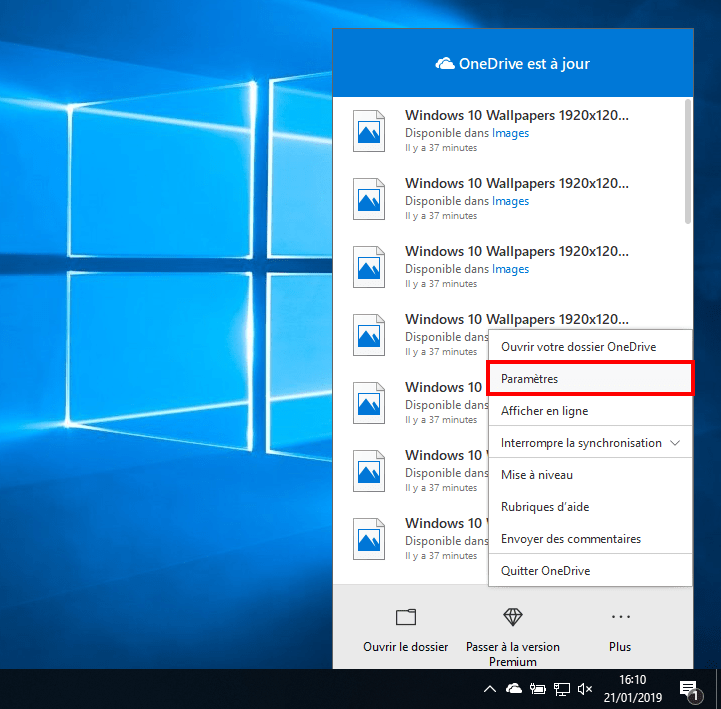Click OneDrive cloud icon in system tray
Viewport: 721px width, 709px height.
click(514, 688)
